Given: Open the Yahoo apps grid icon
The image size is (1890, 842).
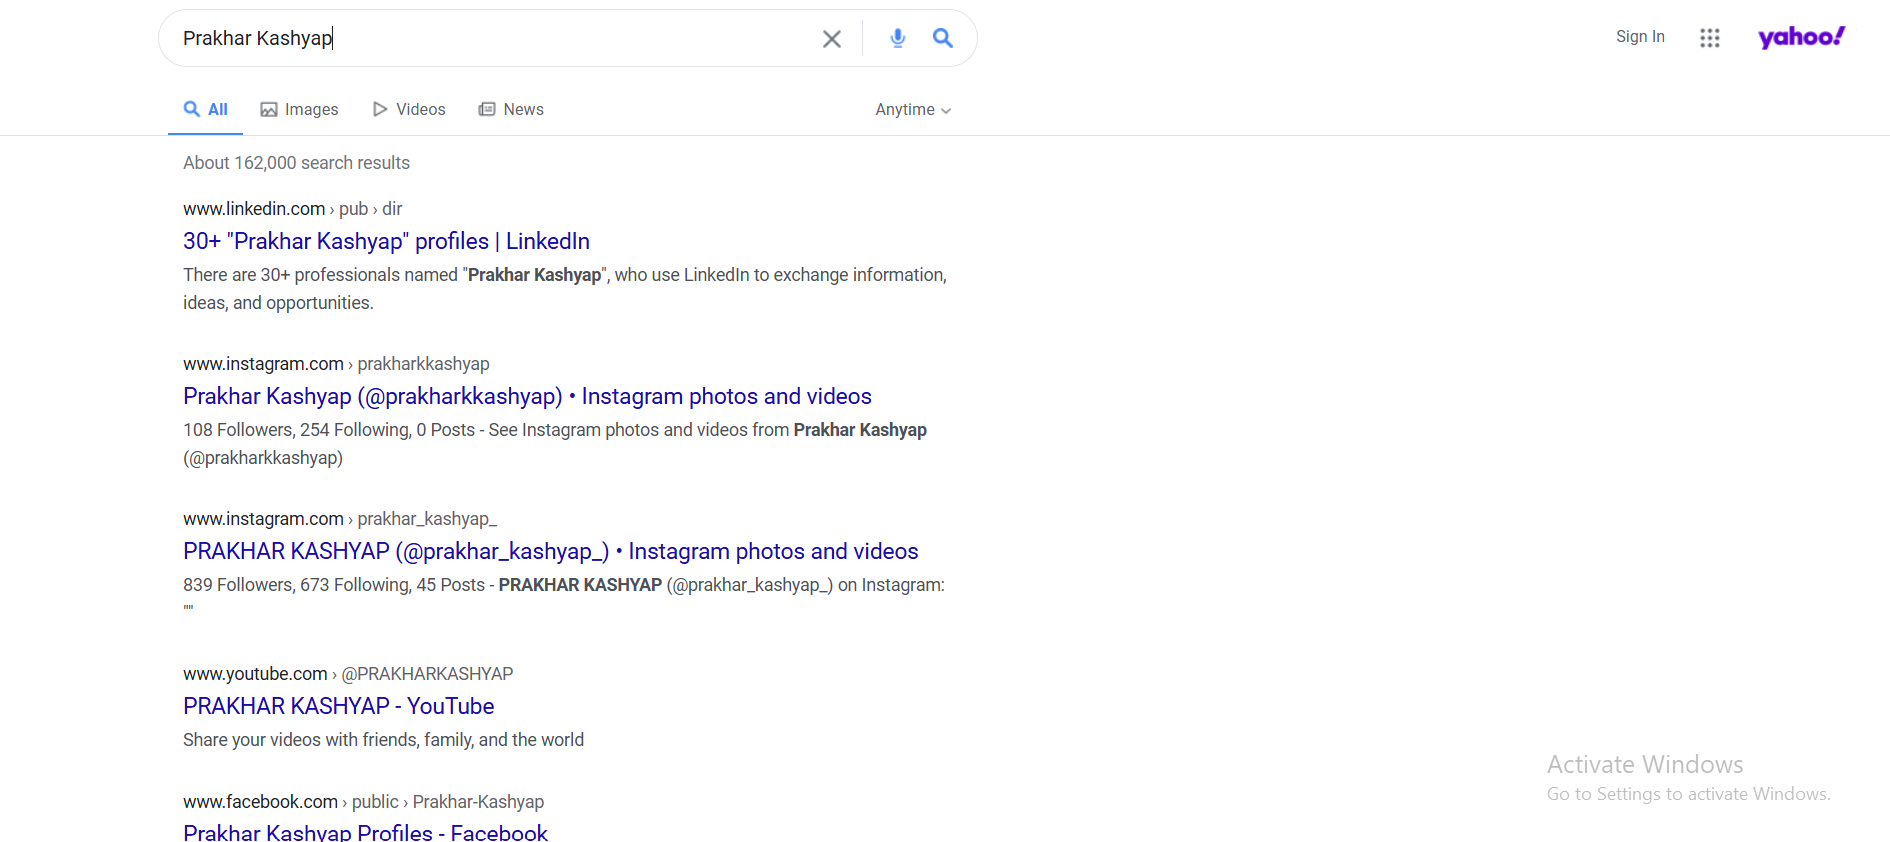Looking at the screenshot, I should [x=1709, y=38].
